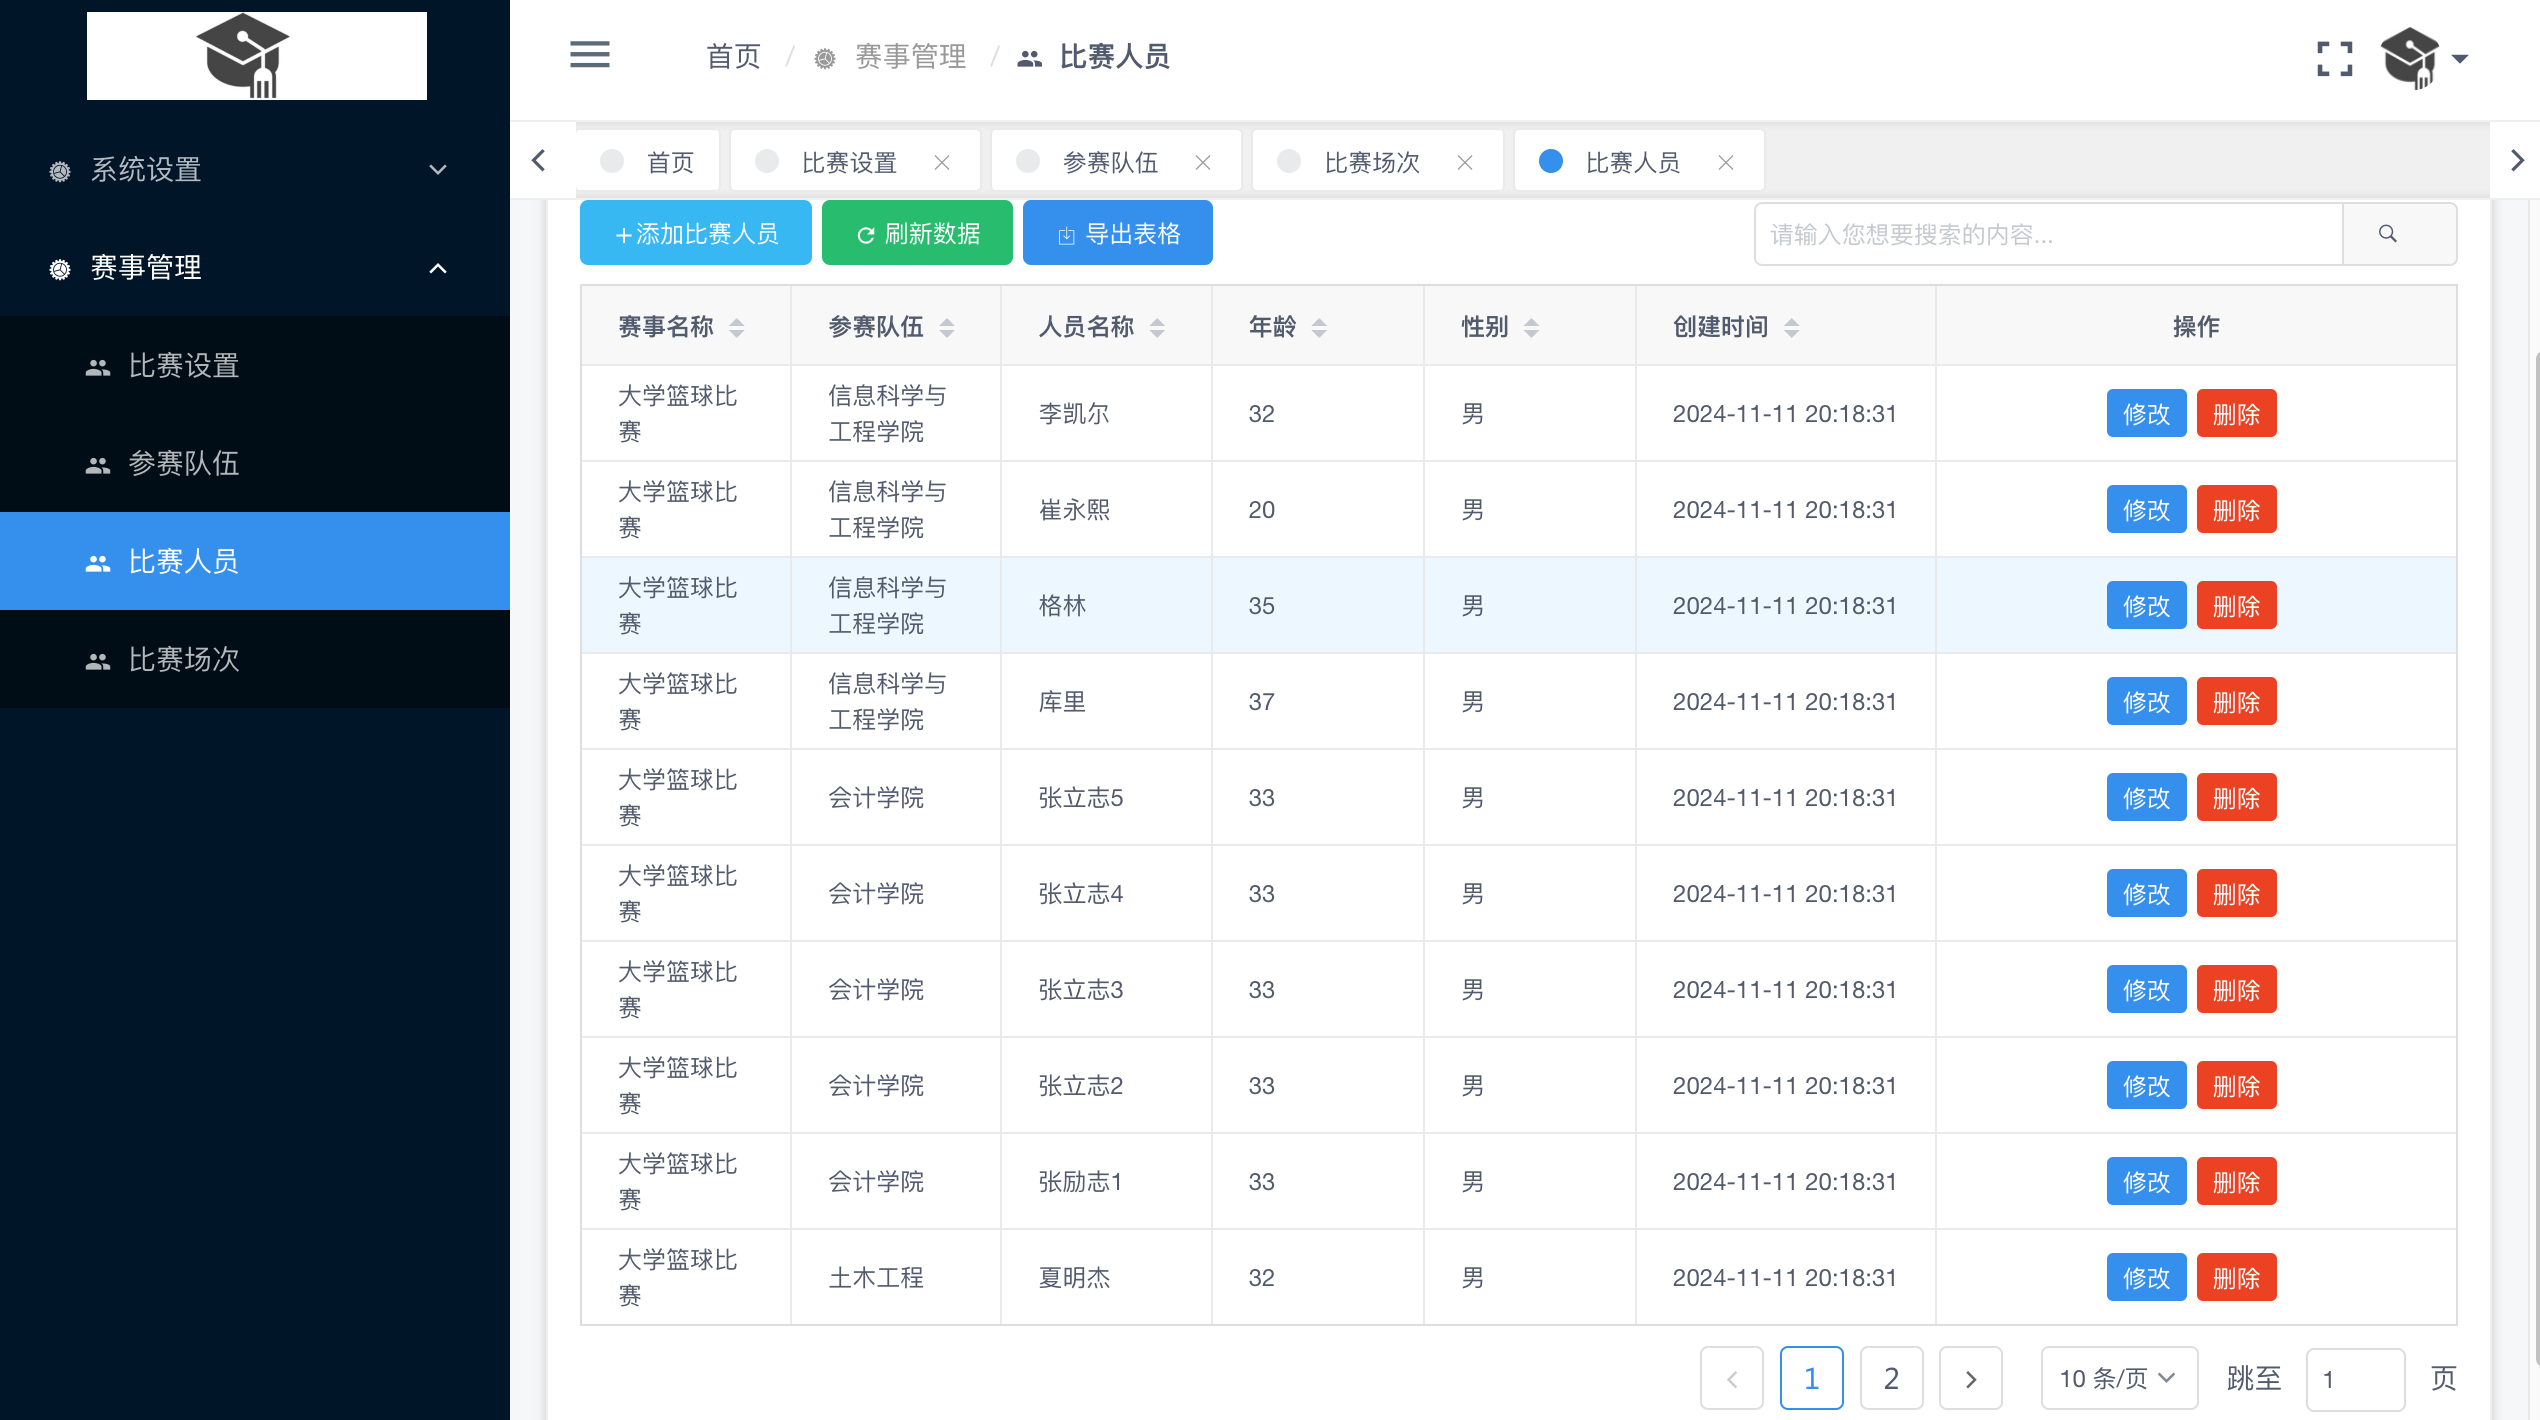Close the 参赛队伍 tab
The image size is (2540, 1420).
[1203, 163]
